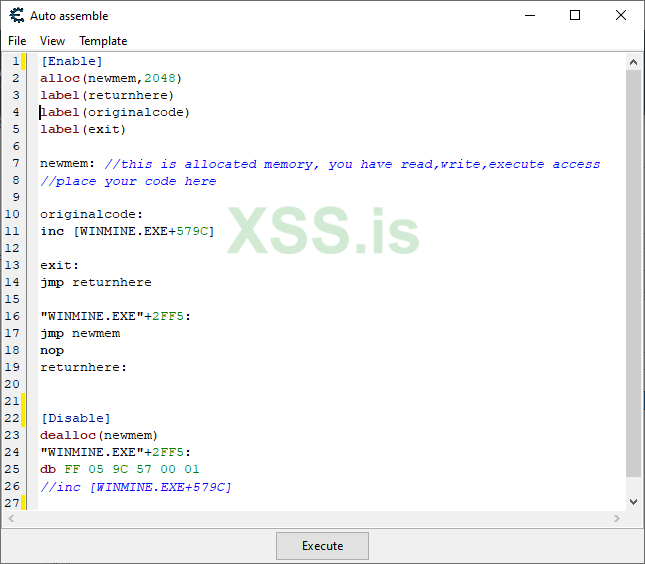645x564 pixels.
Task: Click the 'returnhere:' label line
Action: pyautogui.click(x=84, y=367)
